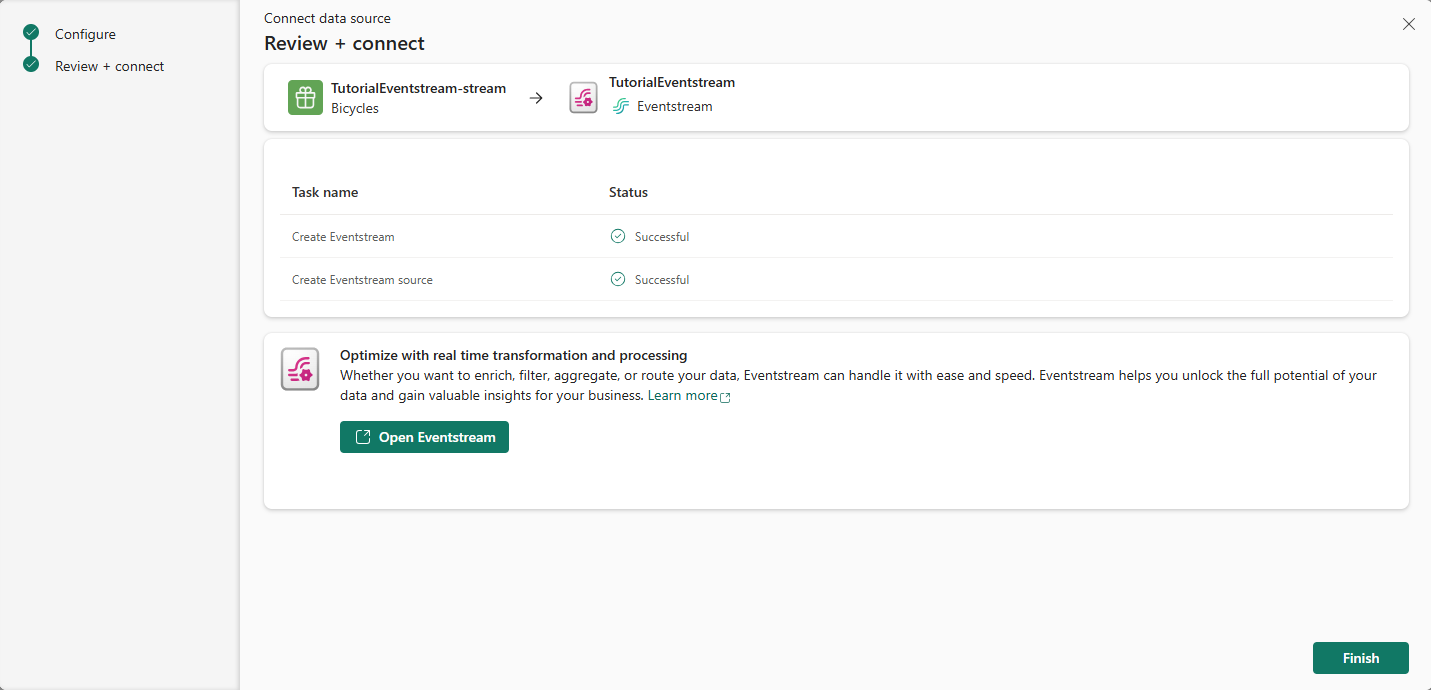Image resolution: width=1431 pixels, height=690 pixels.
Task: Click the external-link icon inside Open Eventstream button
Action: pos(361,437)
